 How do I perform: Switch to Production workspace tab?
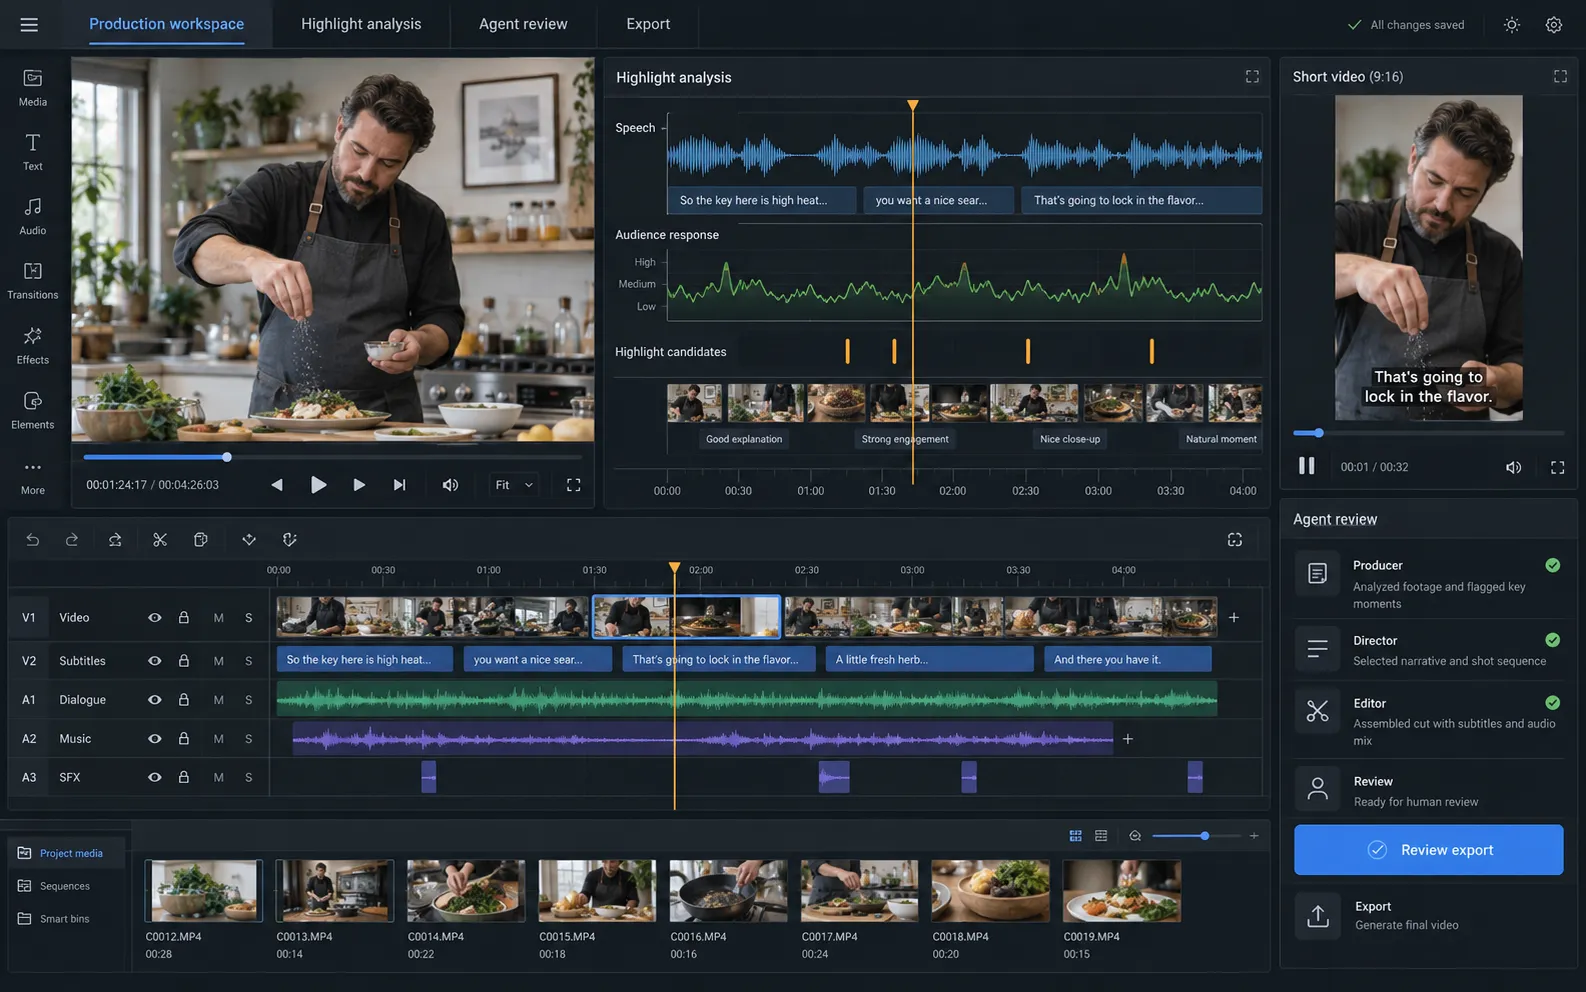pyautogui.click(x=166, y=24)
